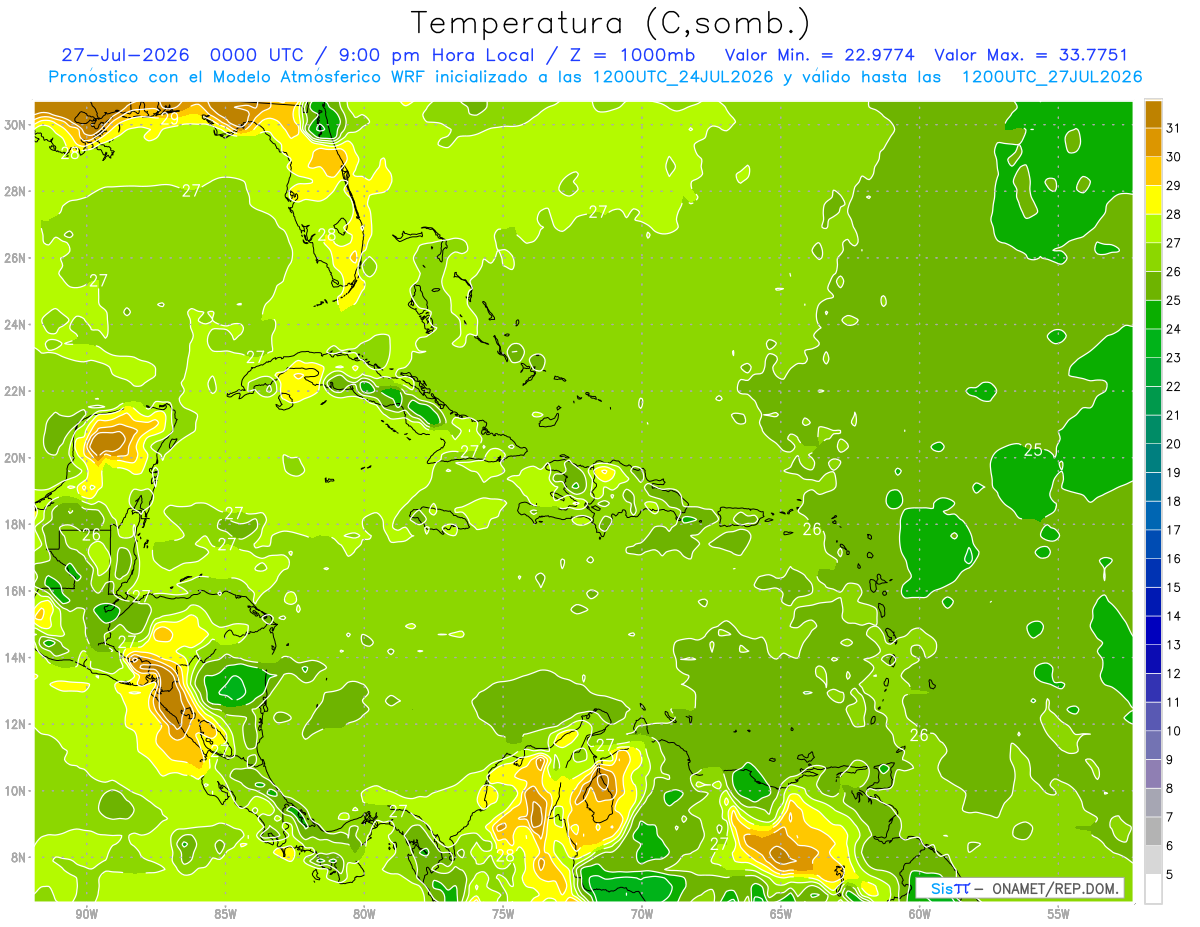The width and height of the screenshot is (1200, 927).
Task: Click the 70W longitude axis label
Action: (642, 914)
